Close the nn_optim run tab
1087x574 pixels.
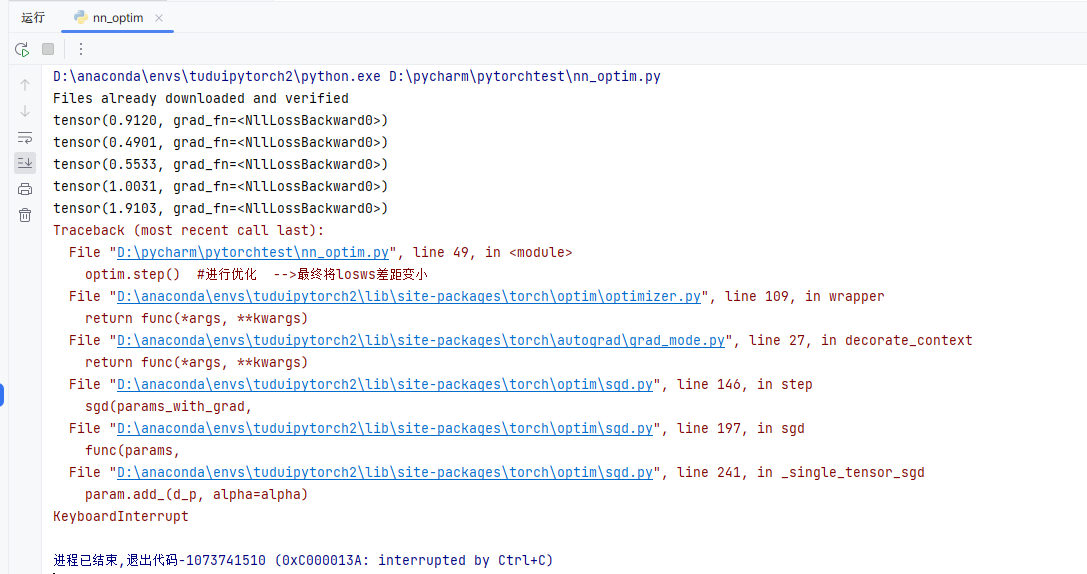159,18
